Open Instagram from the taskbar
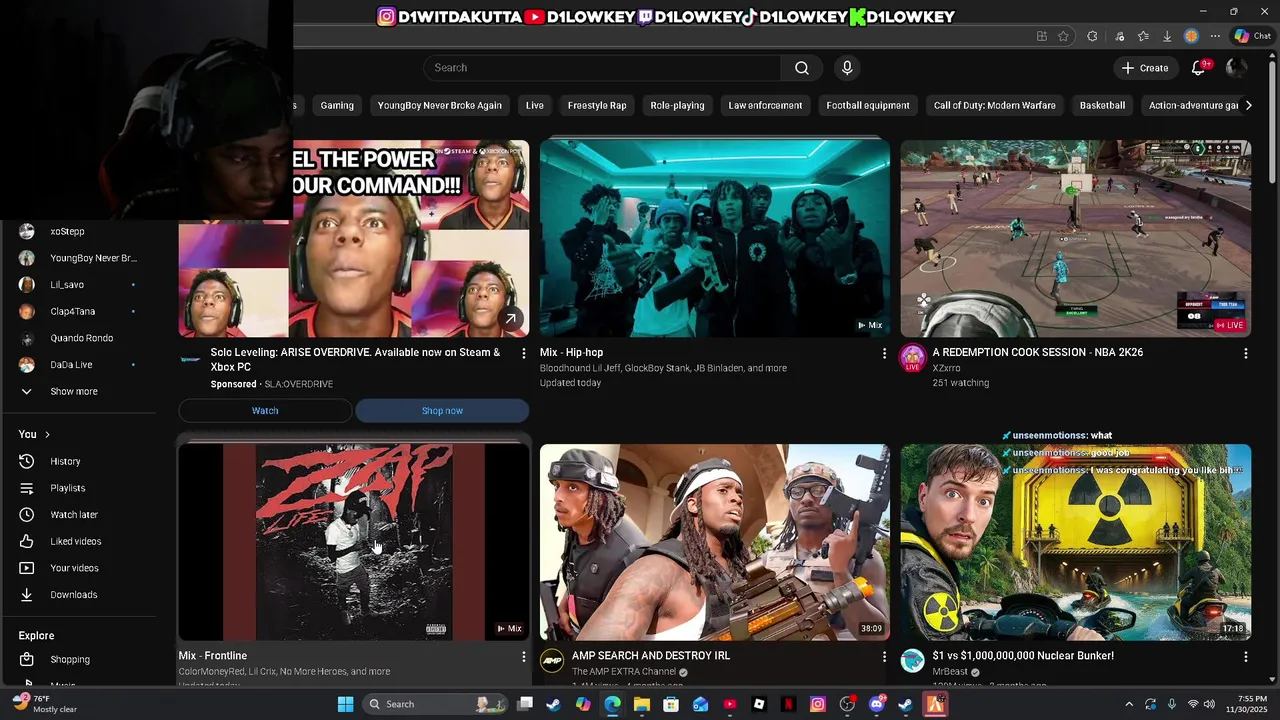The width and height of the screenshot is (1280, 720). pos(818,704)
